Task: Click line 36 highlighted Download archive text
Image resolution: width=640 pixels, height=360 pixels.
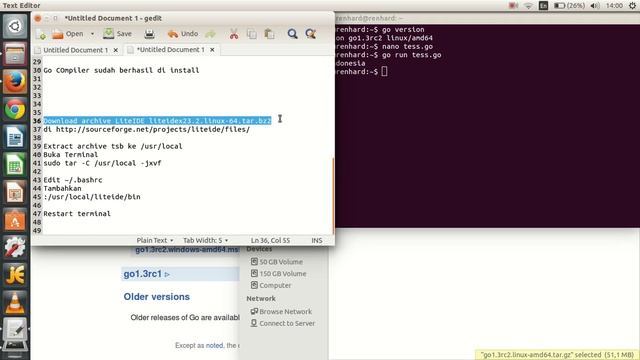Action: [157, 121]
